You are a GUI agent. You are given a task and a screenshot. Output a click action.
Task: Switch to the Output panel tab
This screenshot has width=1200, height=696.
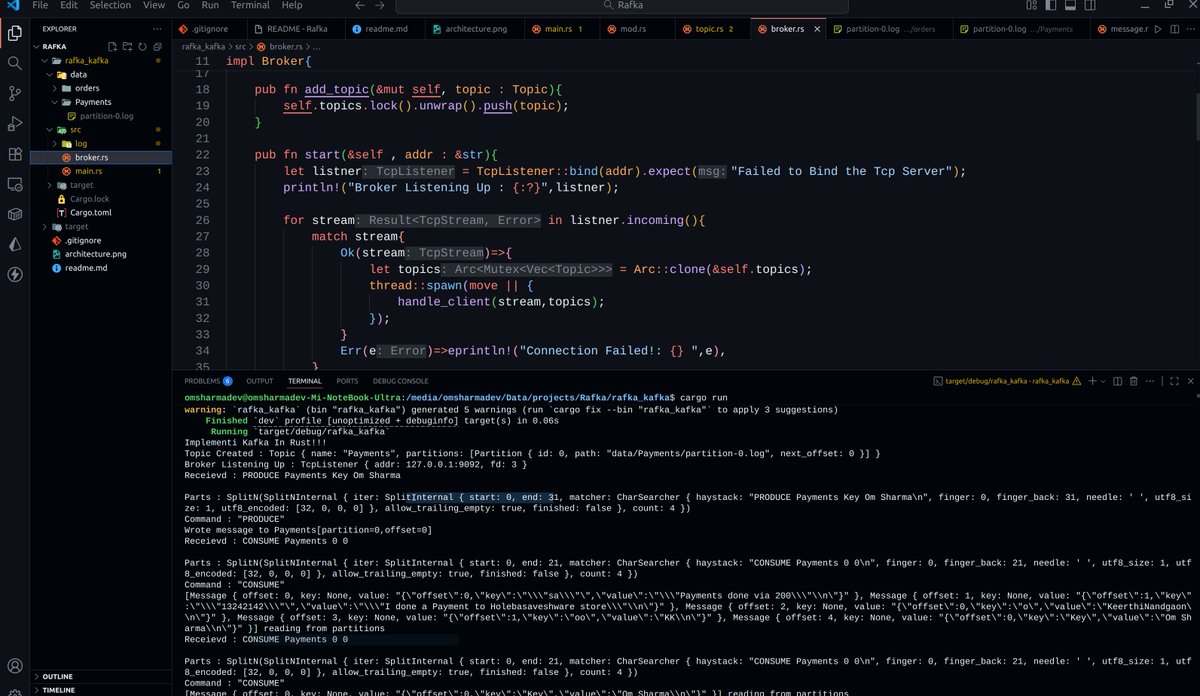260,381
